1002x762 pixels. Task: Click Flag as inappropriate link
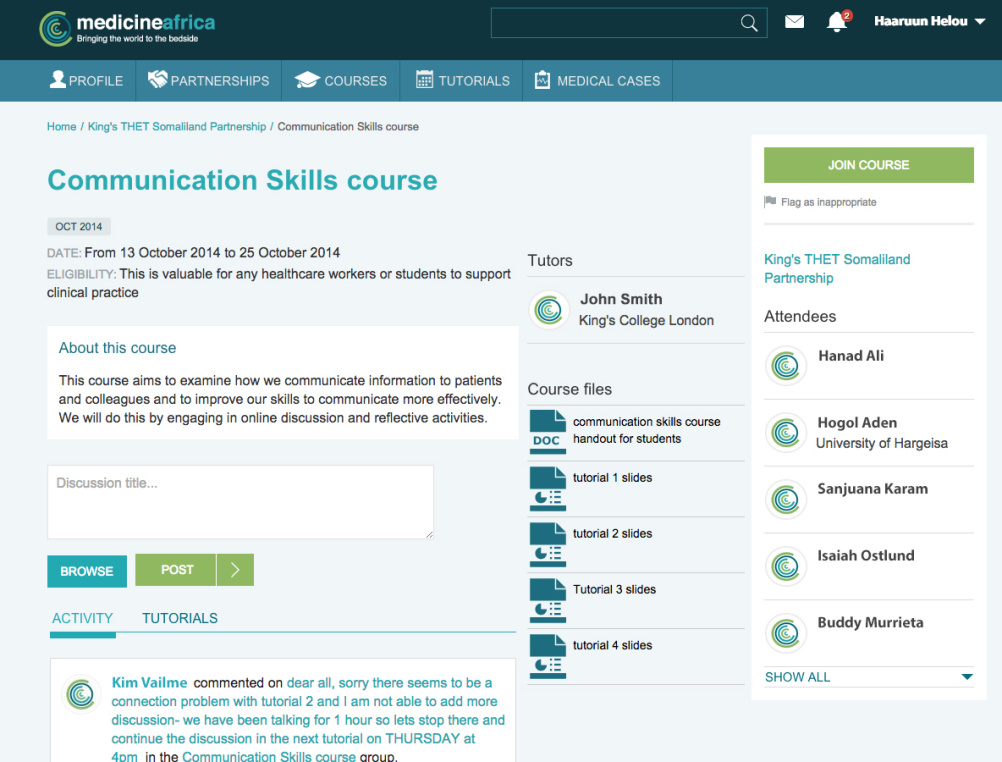tap(828, 202)
